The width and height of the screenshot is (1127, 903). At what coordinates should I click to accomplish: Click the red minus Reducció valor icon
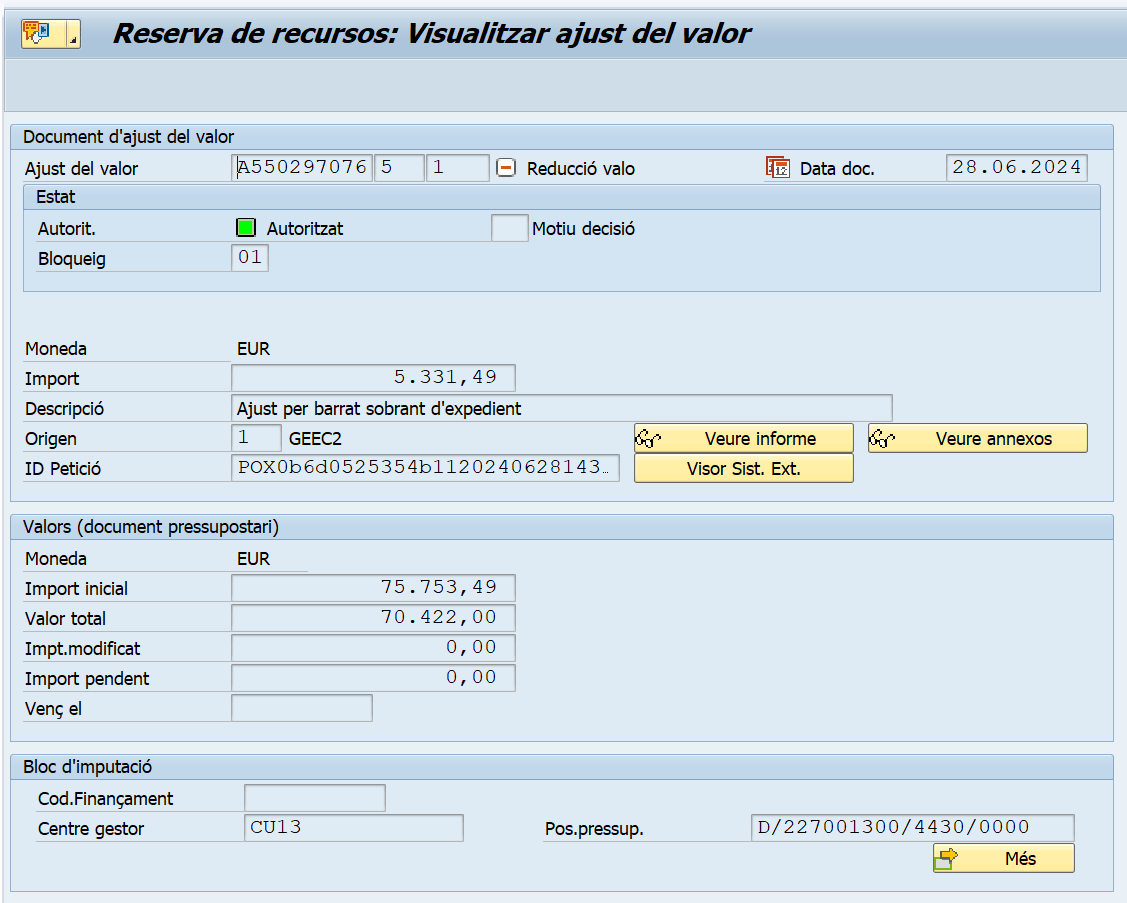(x=507, y=168)
